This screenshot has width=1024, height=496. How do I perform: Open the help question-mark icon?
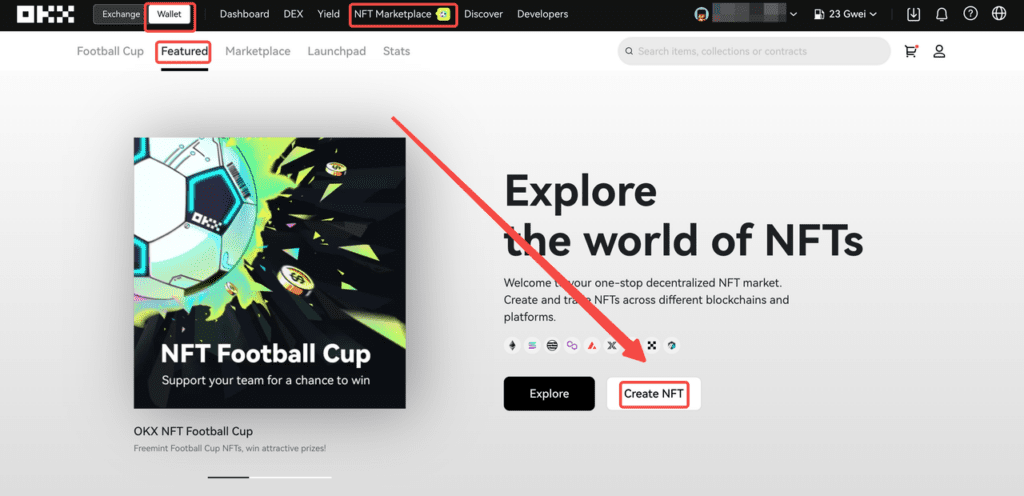point(970,14)
